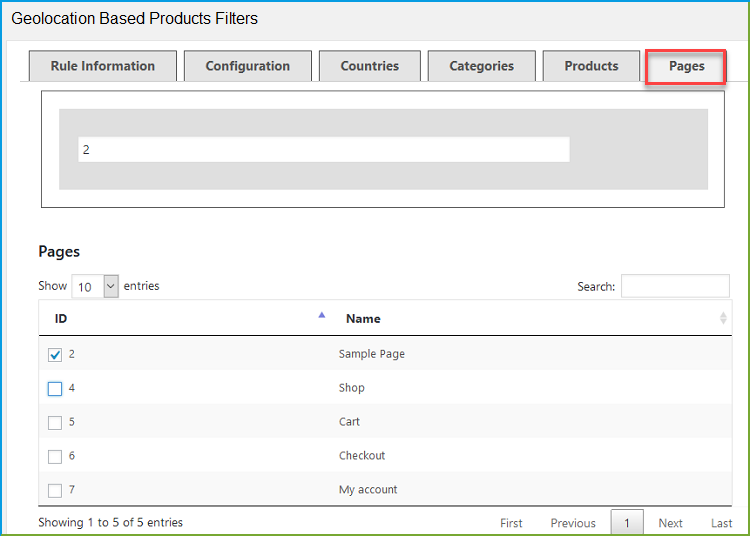Switch to the Products tab
Viewport: 750px width, 536px height.
tap(591, 66)
